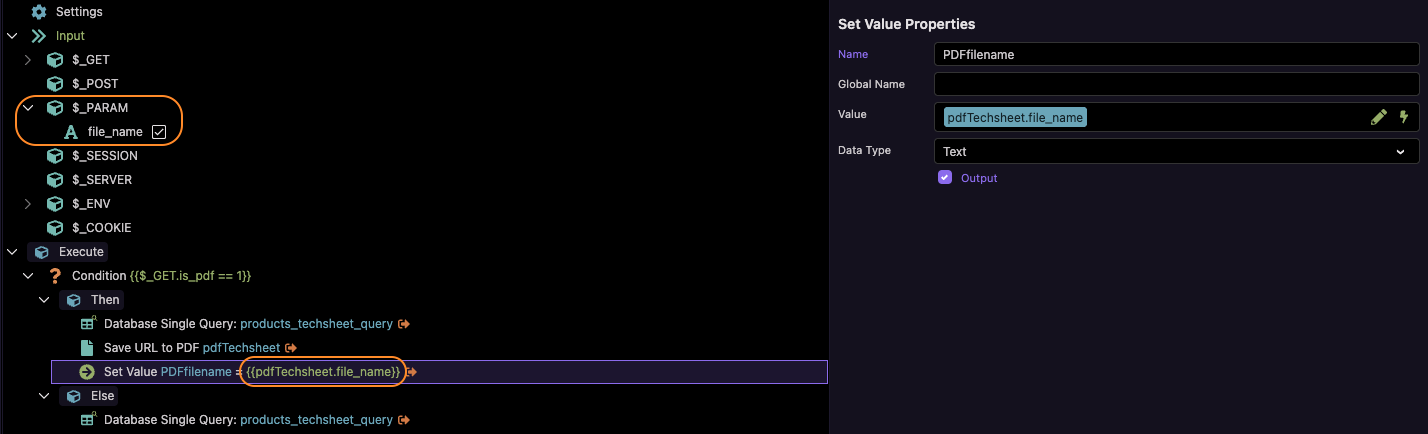Click the Condition question mark icon
The width and height of the screenshot is (1428, 434).
click(56, 276)
